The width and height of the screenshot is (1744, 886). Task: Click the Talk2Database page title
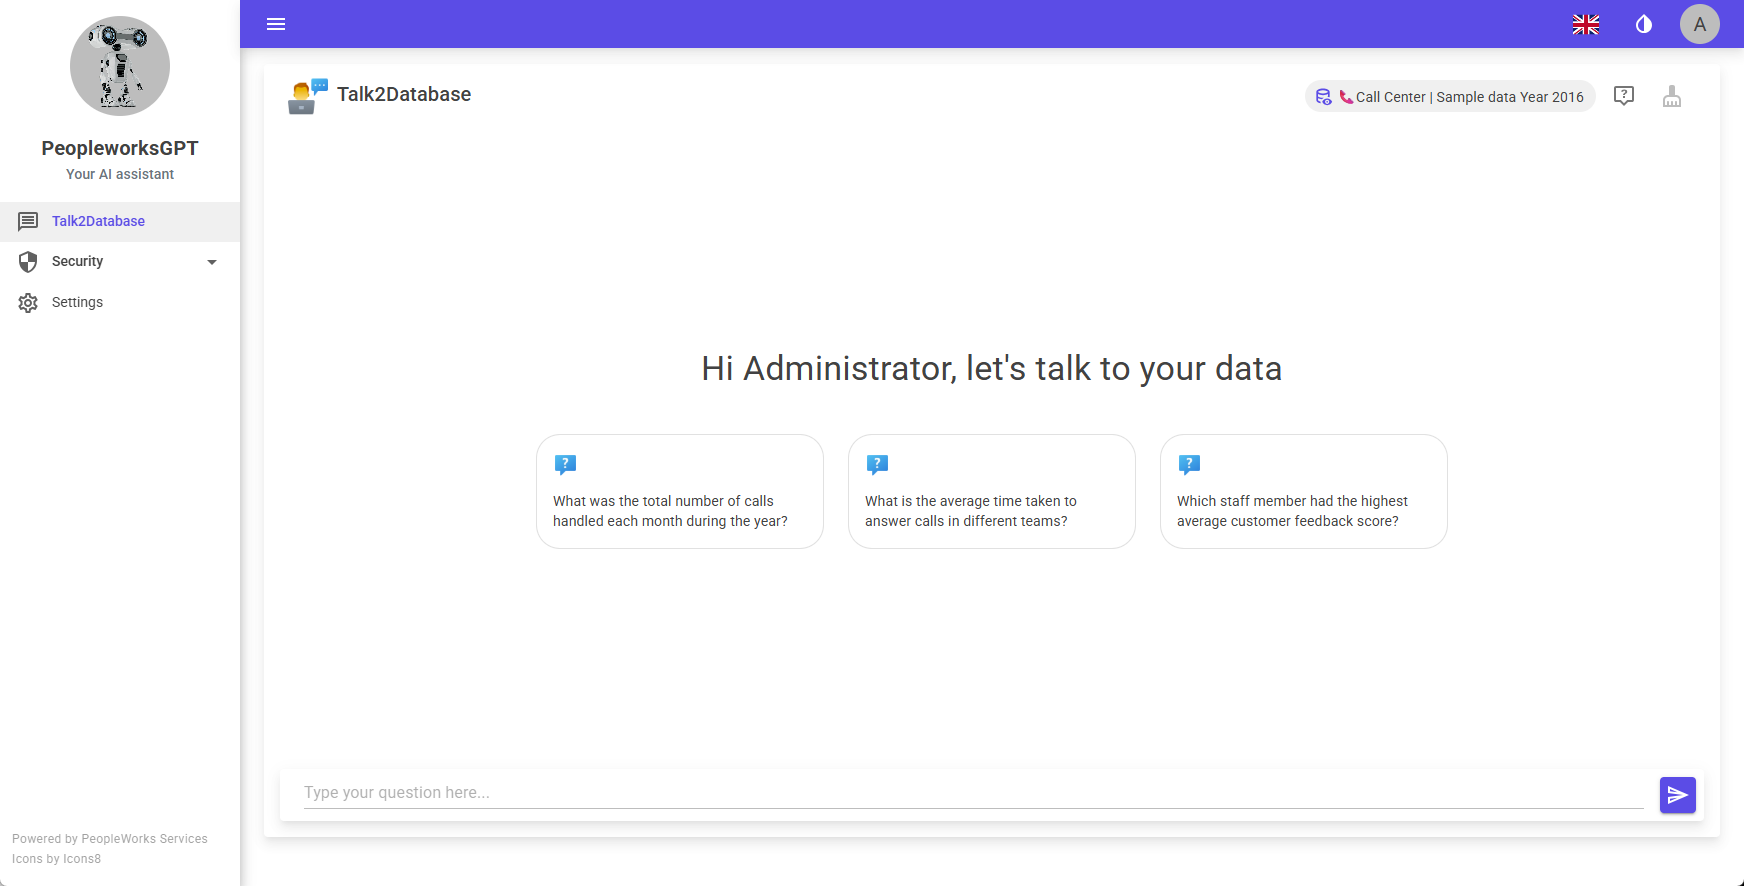point(404,94)
